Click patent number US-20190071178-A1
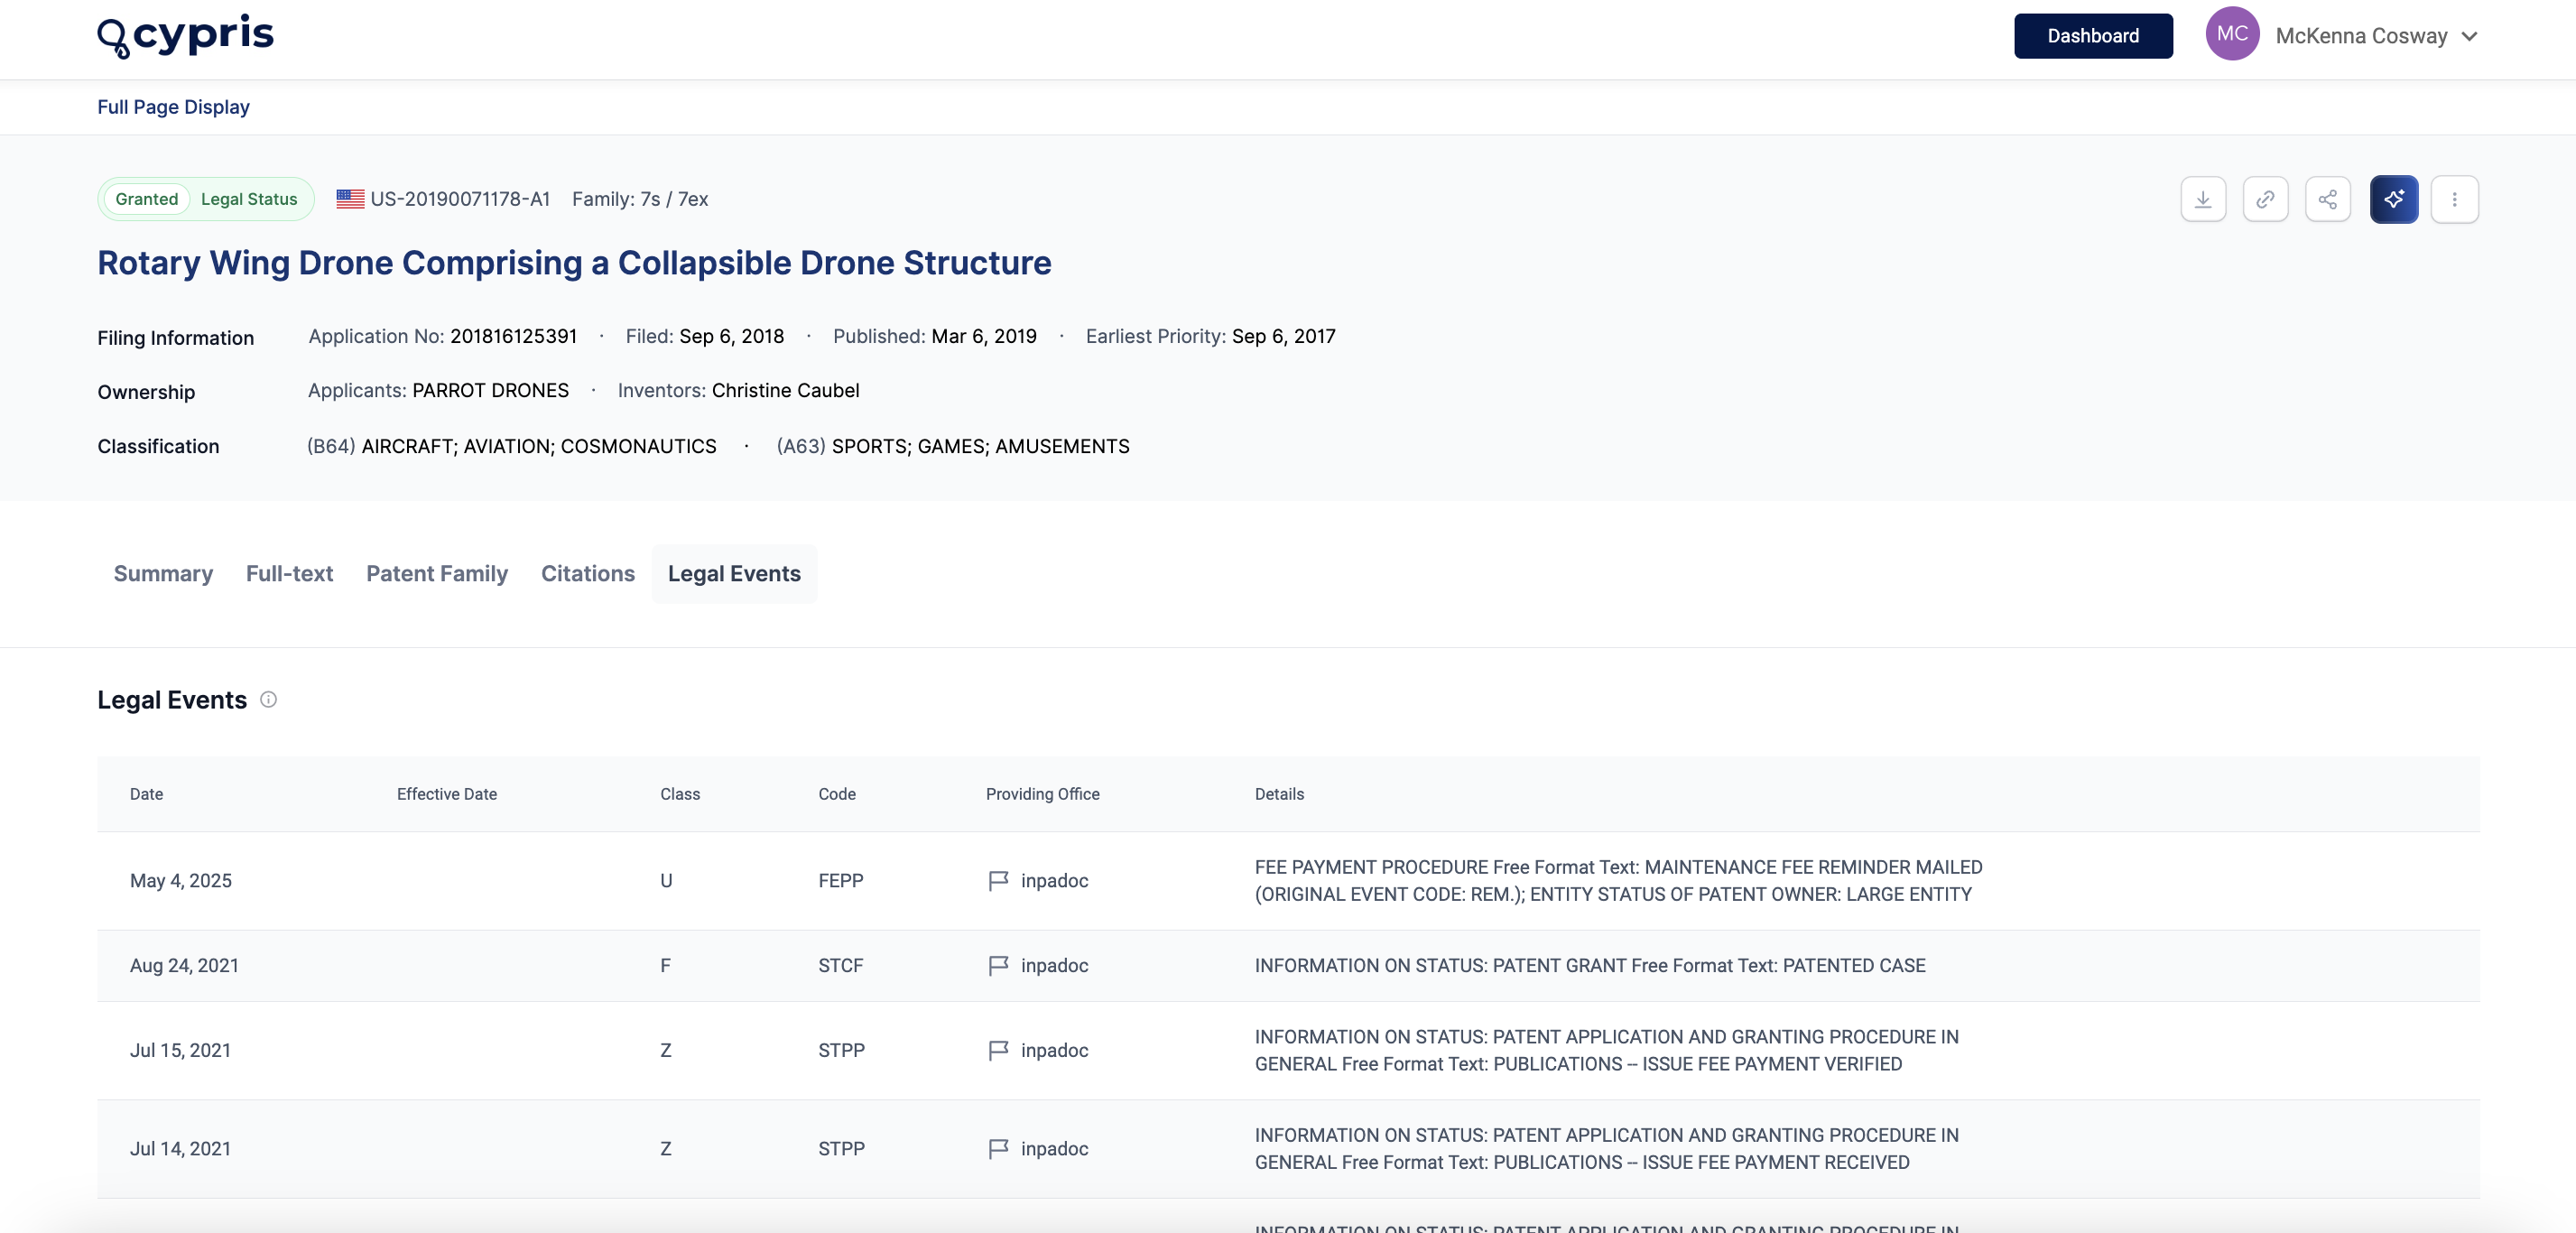2576x1233 pixels. [x=460, y=199]
